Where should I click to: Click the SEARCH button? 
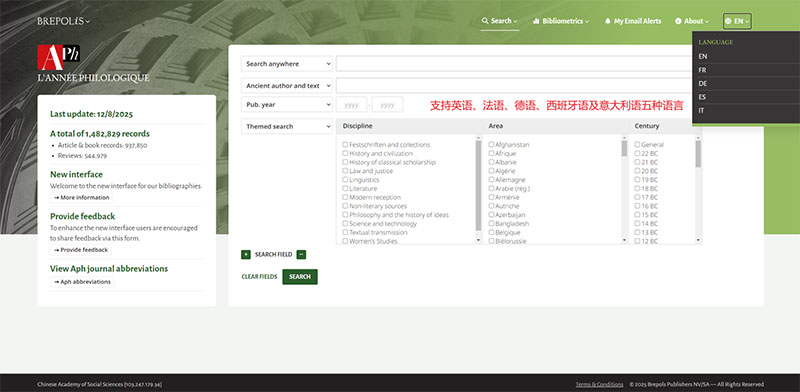(300, 277)
